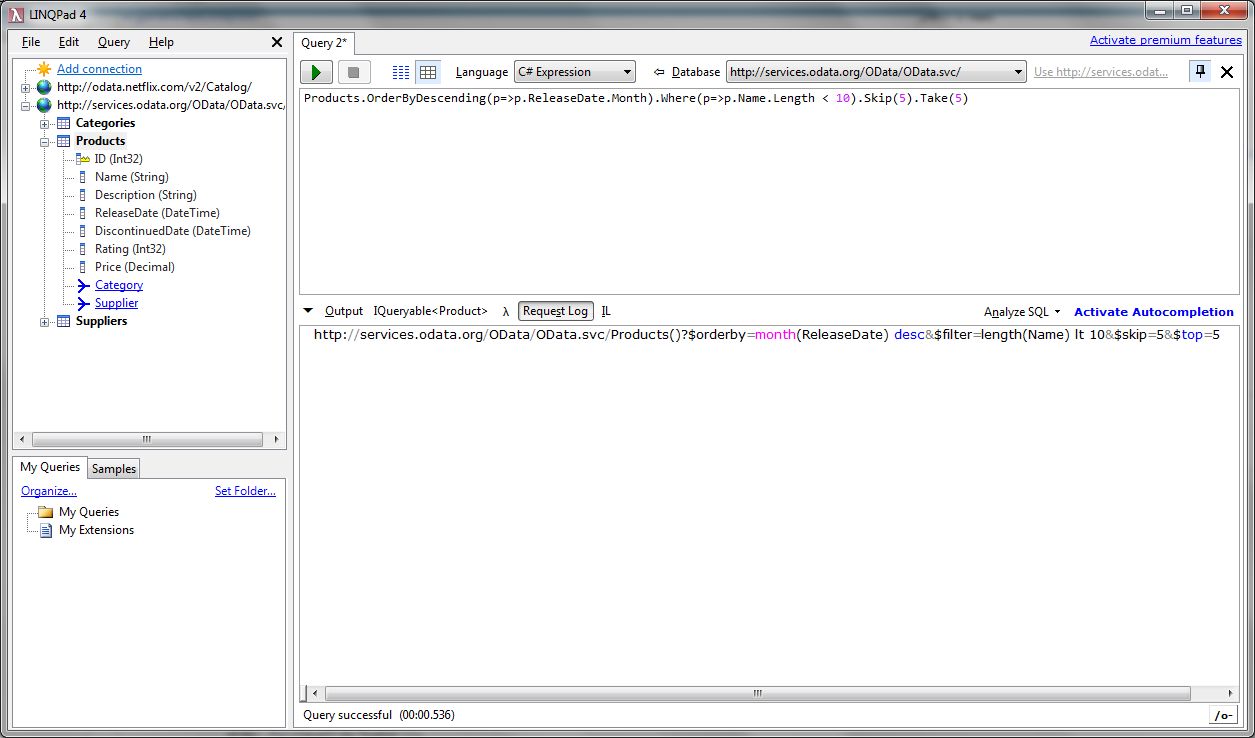Click Activate Autocompletion link
Viewport: 1255px width, 738px height.
coord(1154,312)
